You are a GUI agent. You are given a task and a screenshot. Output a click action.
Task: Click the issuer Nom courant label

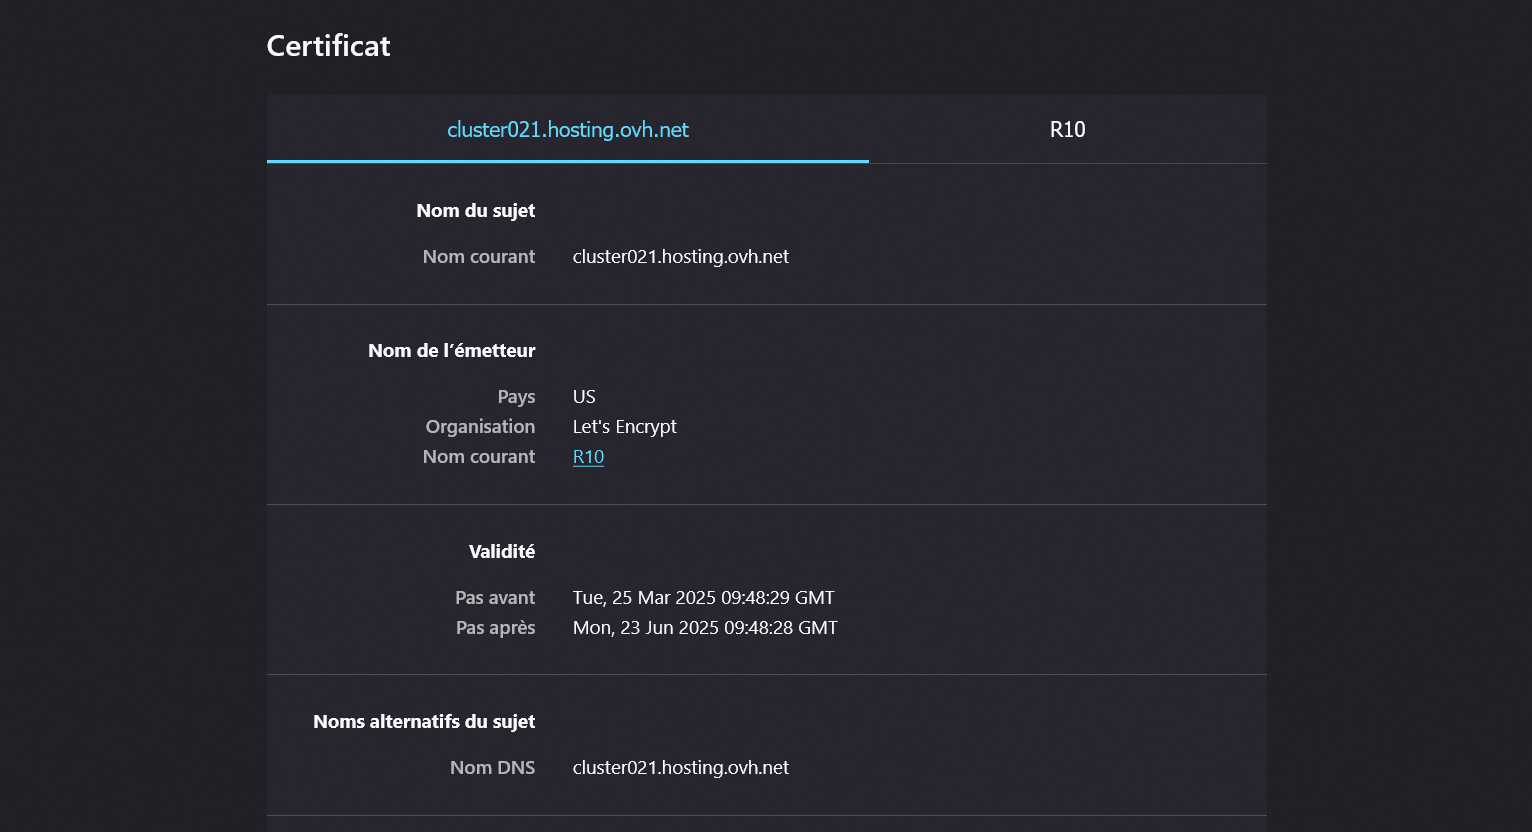[478, 457]
